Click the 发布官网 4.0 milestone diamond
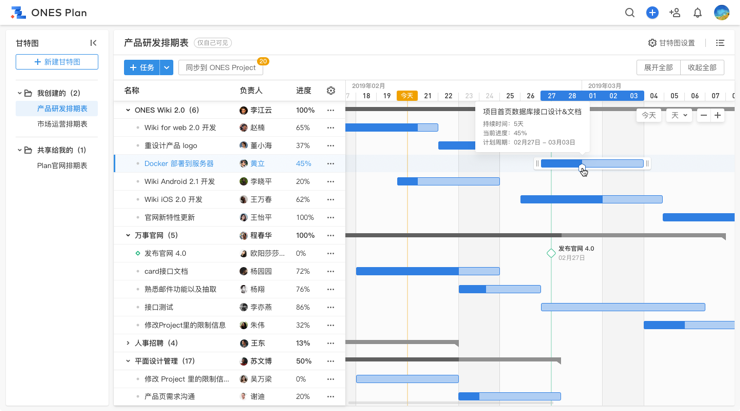740x411 pixels. [551, 253]
